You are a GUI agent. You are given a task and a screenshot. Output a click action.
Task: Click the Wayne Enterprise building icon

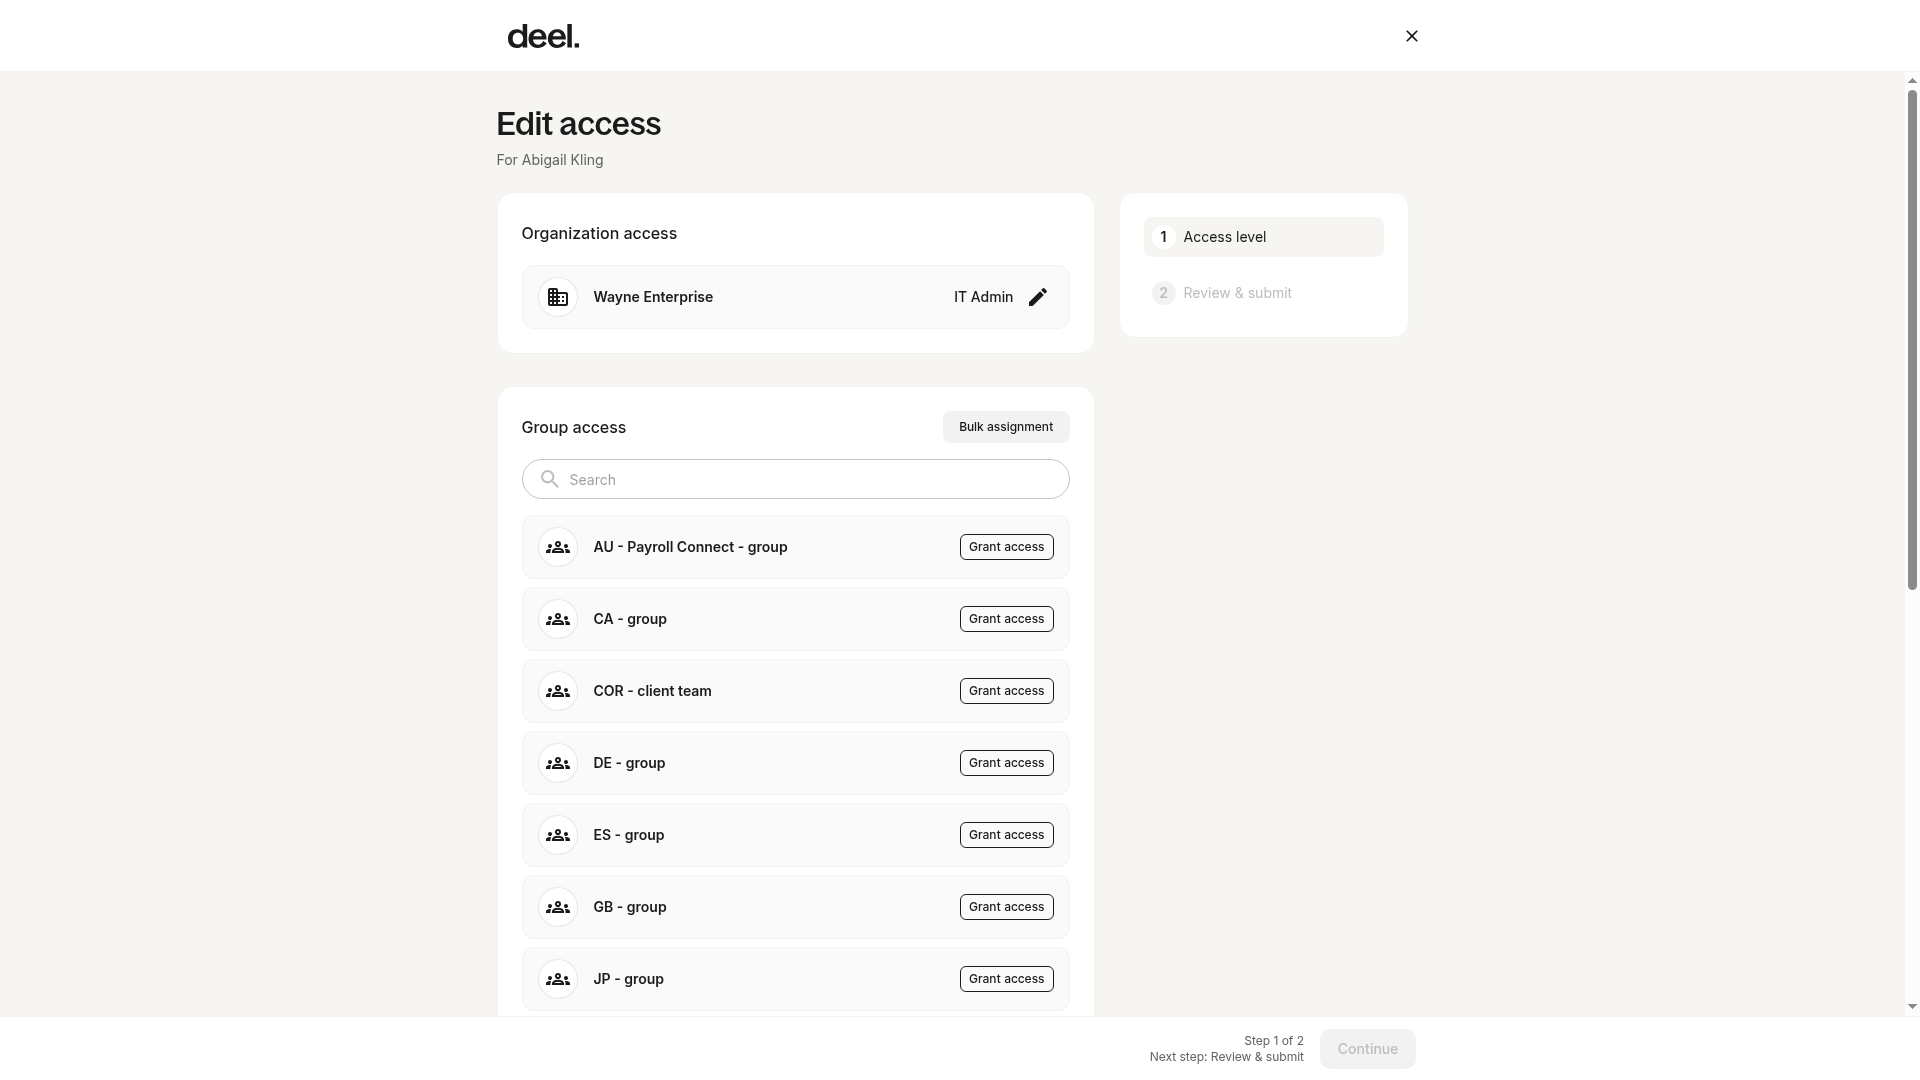click(x=558, y=297)
